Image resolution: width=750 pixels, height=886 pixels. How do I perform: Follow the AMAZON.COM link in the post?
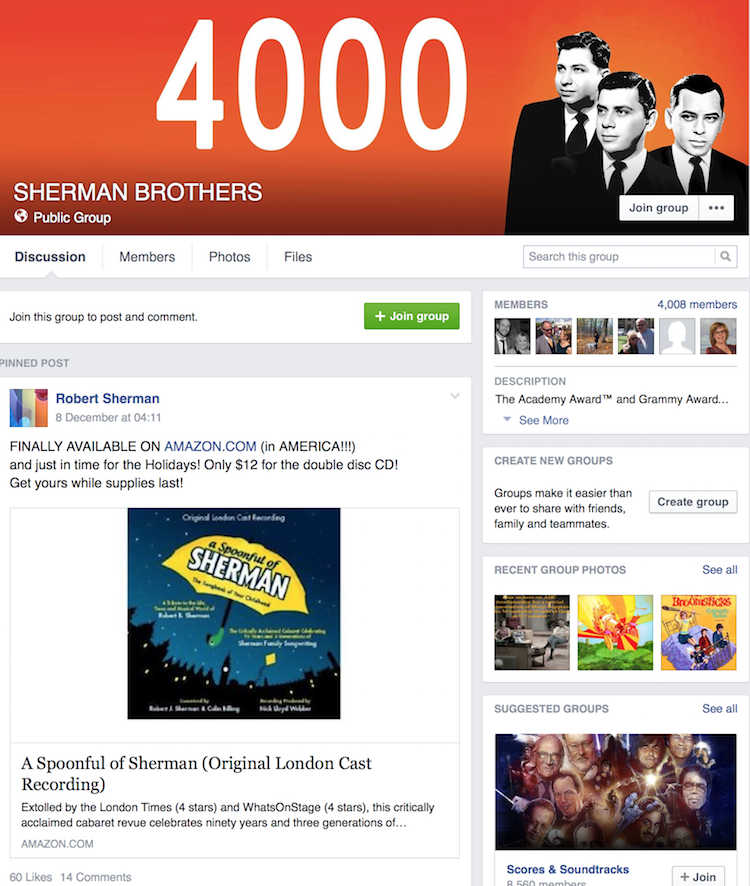210,446
